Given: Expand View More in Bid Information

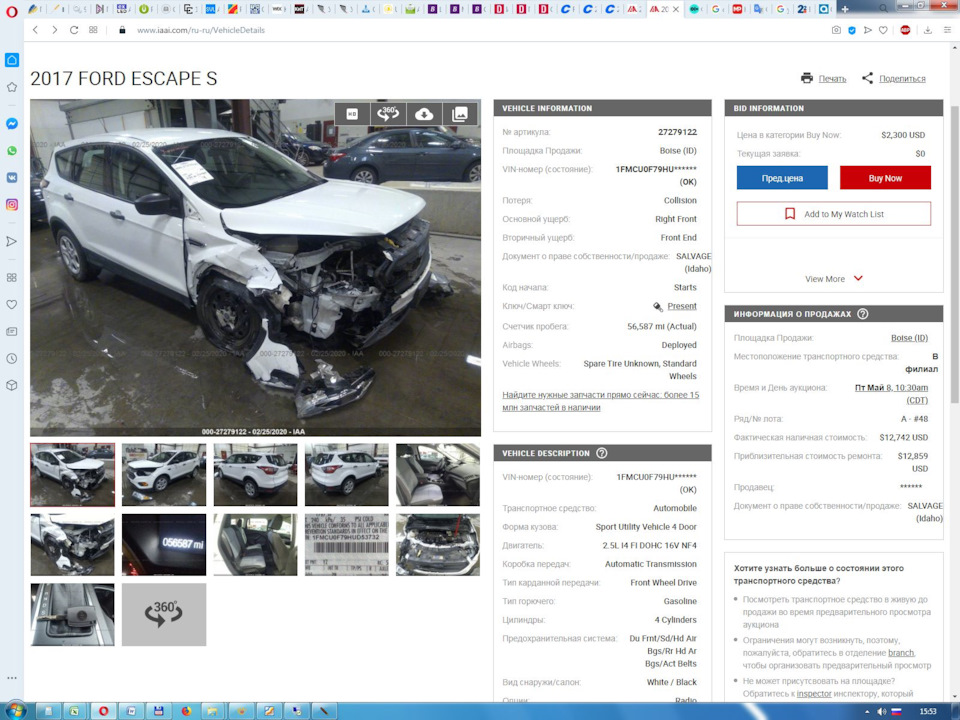Looking at the screenshot, I should [834, 279].
